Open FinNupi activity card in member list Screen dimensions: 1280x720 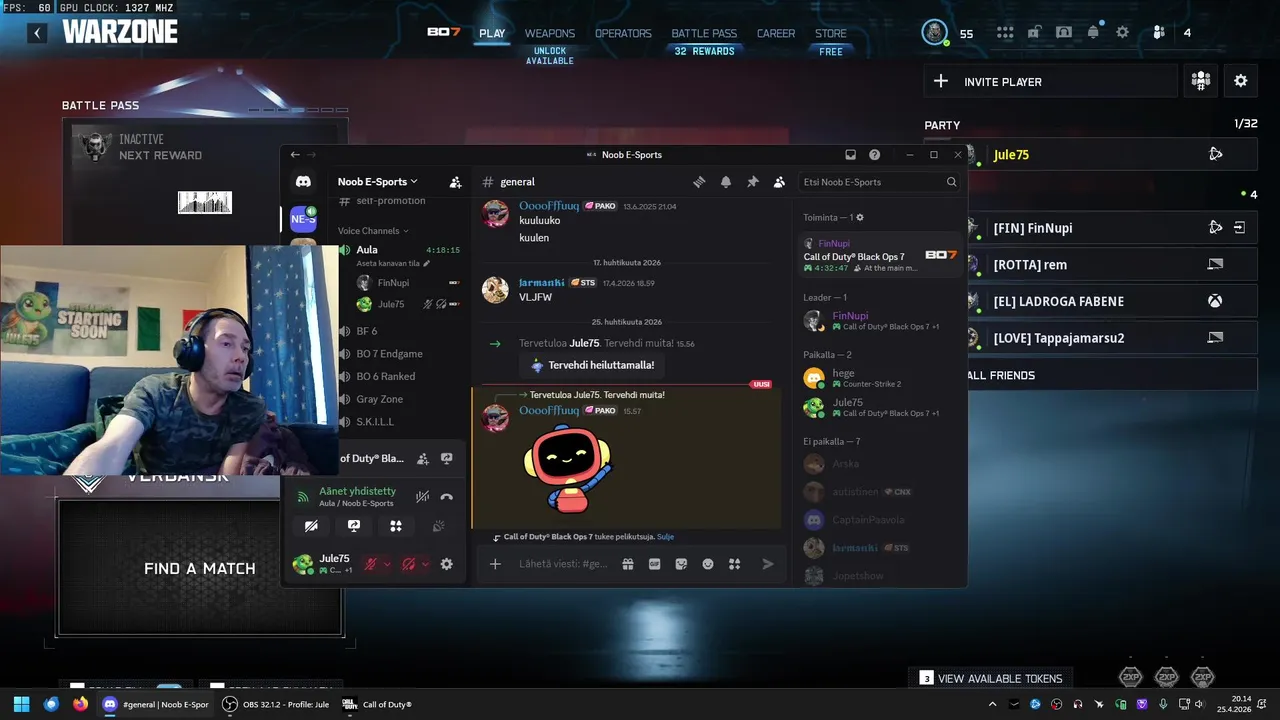click(x=880, y=256)
